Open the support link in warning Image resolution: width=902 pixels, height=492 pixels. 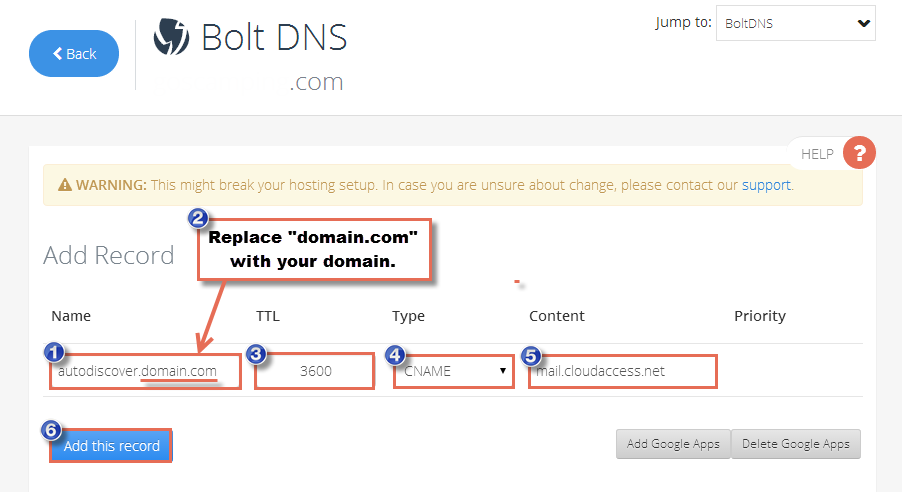766,185
